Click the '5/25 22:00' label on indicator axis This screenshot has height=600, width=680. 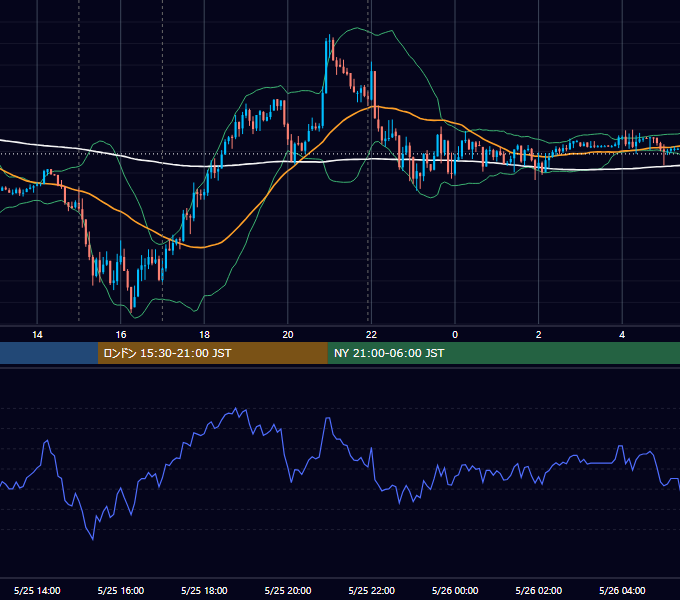(x=372, y=590)
